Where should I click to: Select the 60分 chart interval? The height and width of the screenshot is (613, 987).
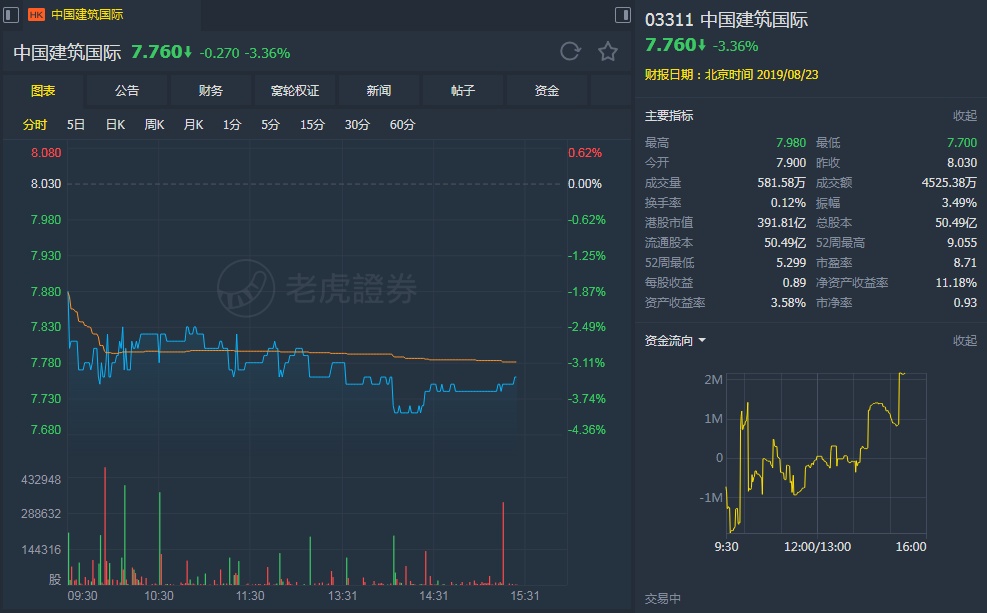pyautogui.click(x=402, y=125)
